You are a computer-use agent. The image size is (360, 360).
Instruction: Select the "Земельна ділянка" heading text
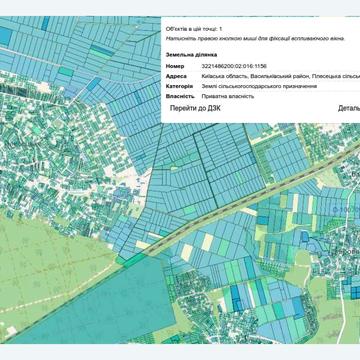pyautogui.click(x=191, y=55)
